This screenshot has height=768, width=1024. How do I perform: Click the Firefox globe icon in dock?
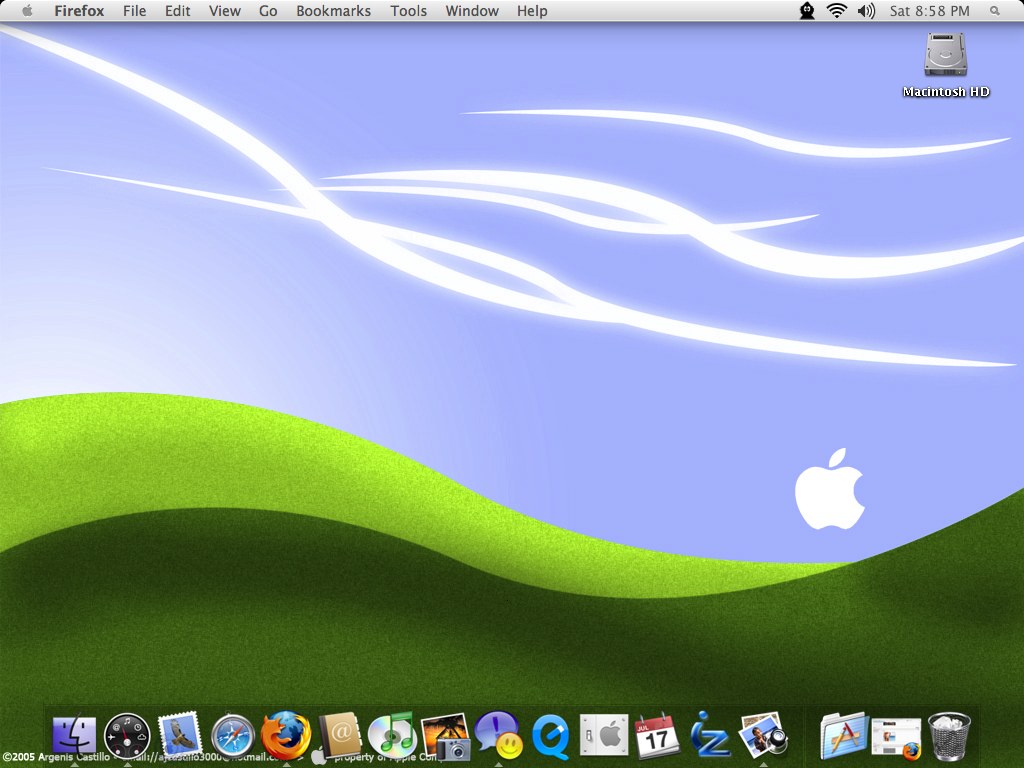pyautogui.click(x=286, y=736)
